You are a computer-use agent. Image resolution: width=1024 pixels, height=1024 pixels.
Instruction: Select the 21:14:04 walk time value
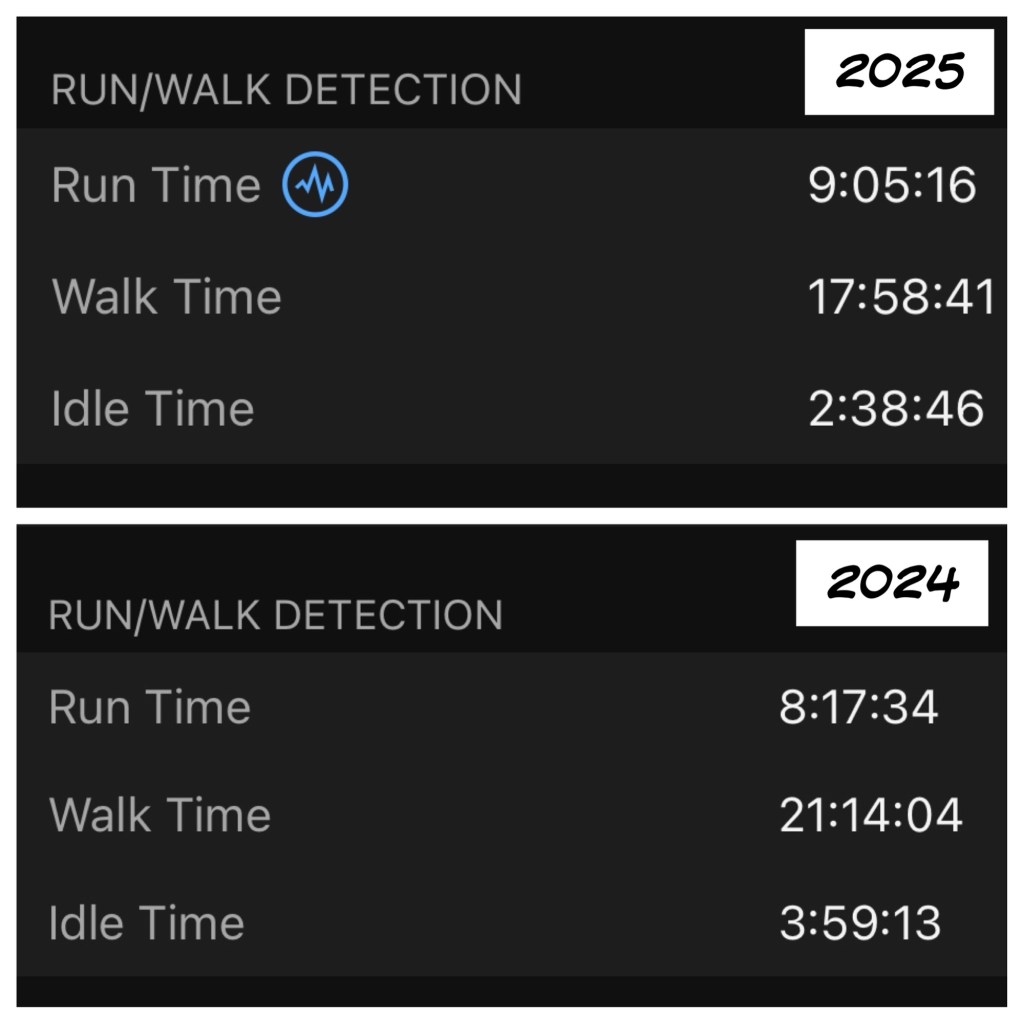pyautogui.click(x=870, y=815)
